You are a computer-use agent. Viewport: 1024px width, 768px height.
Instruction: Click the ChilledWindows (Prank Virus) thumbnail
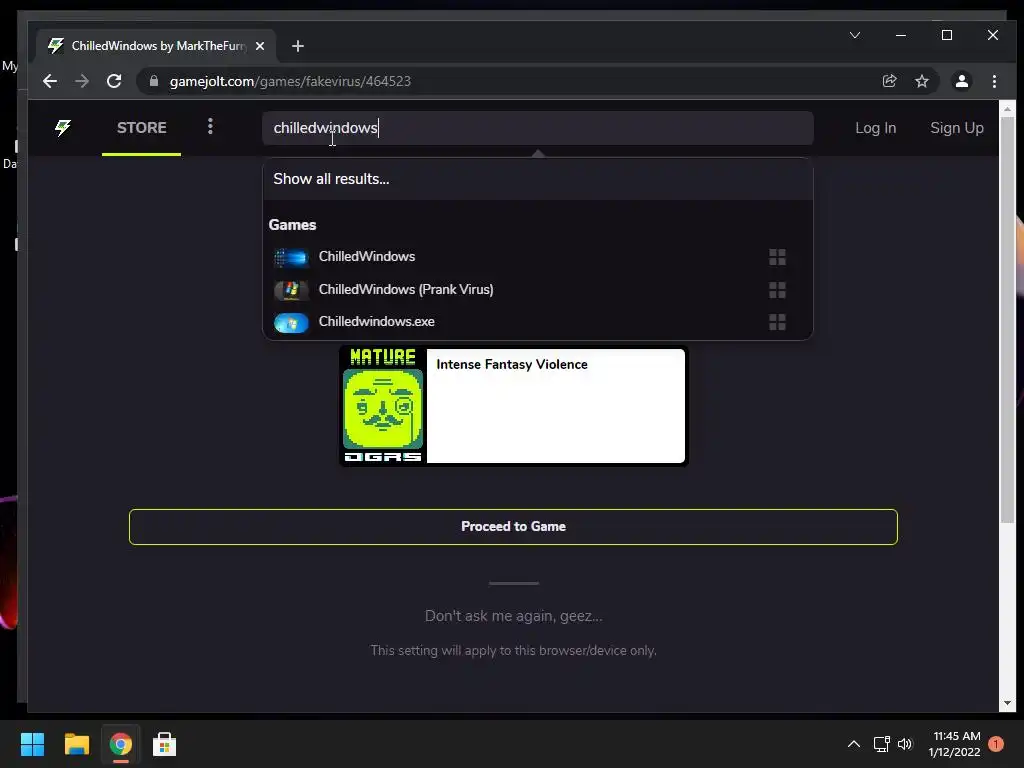tap(291, 290)
